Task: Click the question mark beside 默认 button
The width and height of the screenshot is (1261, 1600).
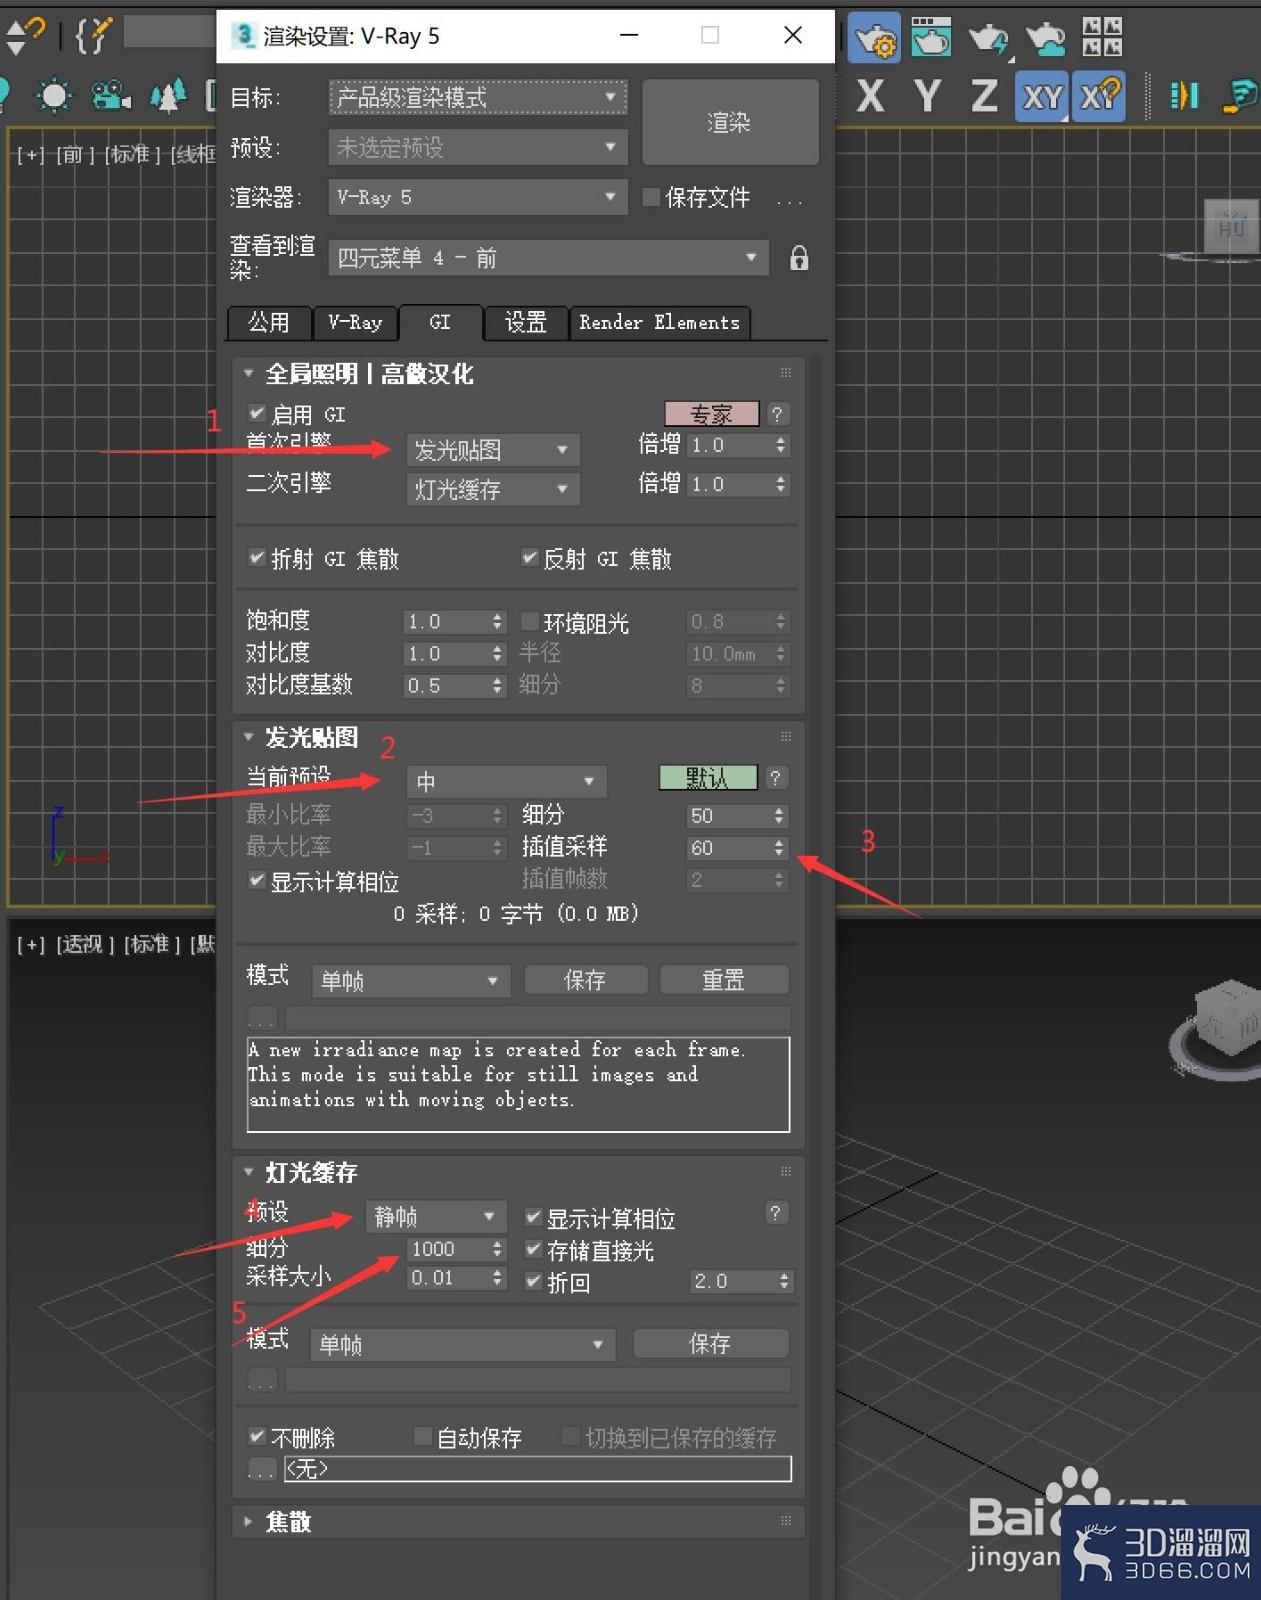Action: 775,778
